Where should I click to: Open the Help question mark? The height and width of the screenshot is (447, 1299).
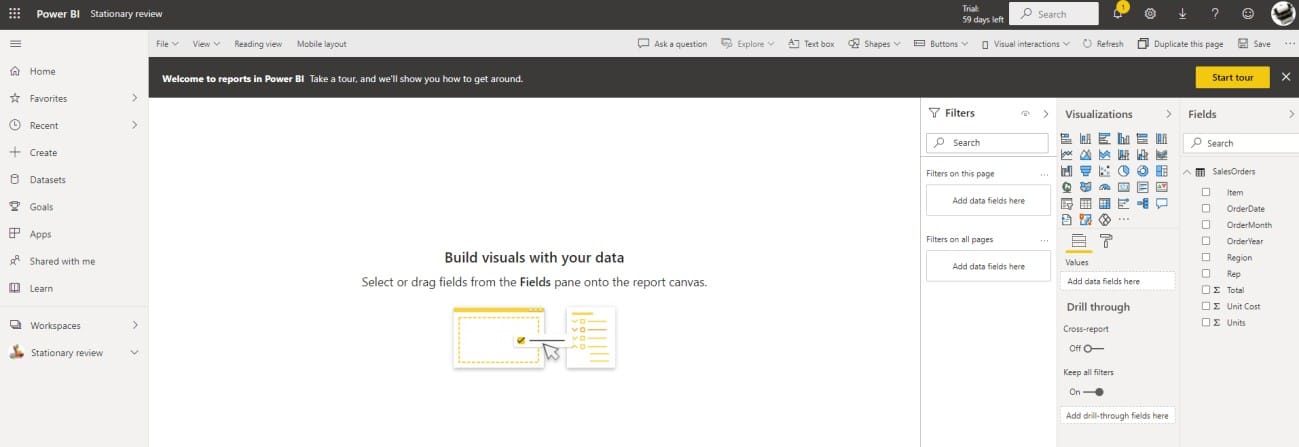tap(1215, 14)
